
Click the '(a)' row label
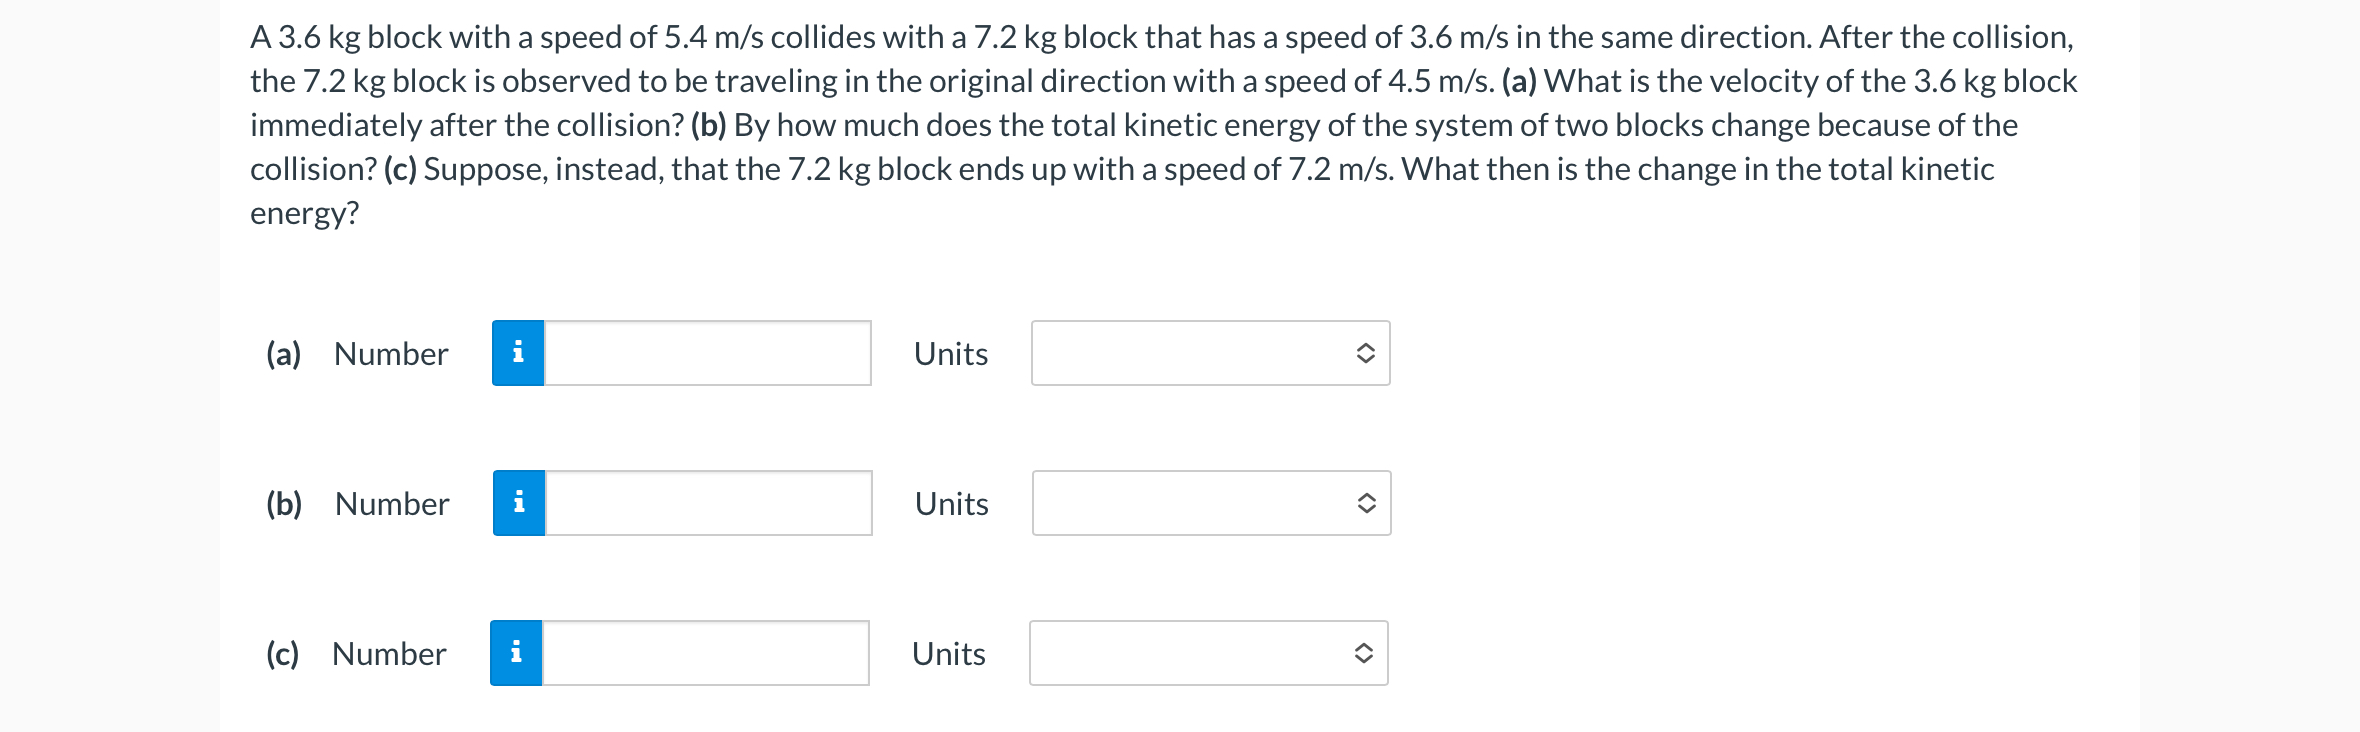283,353
